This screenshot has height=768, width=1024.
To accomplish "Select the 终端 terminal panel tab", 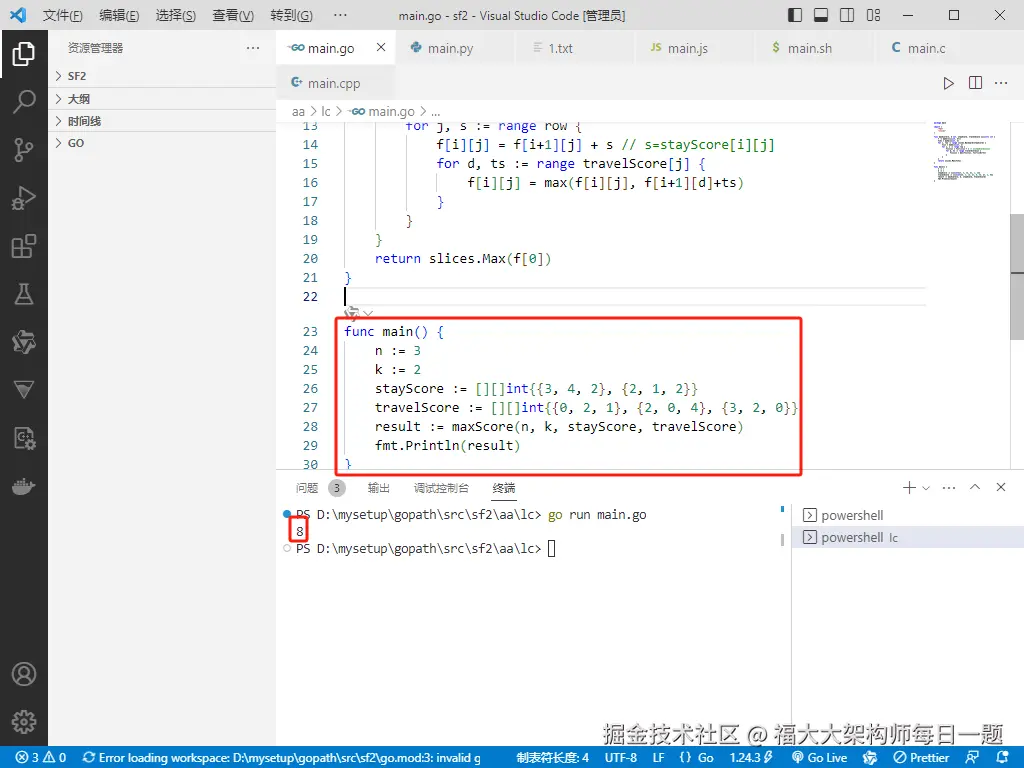I will (504, 488).
